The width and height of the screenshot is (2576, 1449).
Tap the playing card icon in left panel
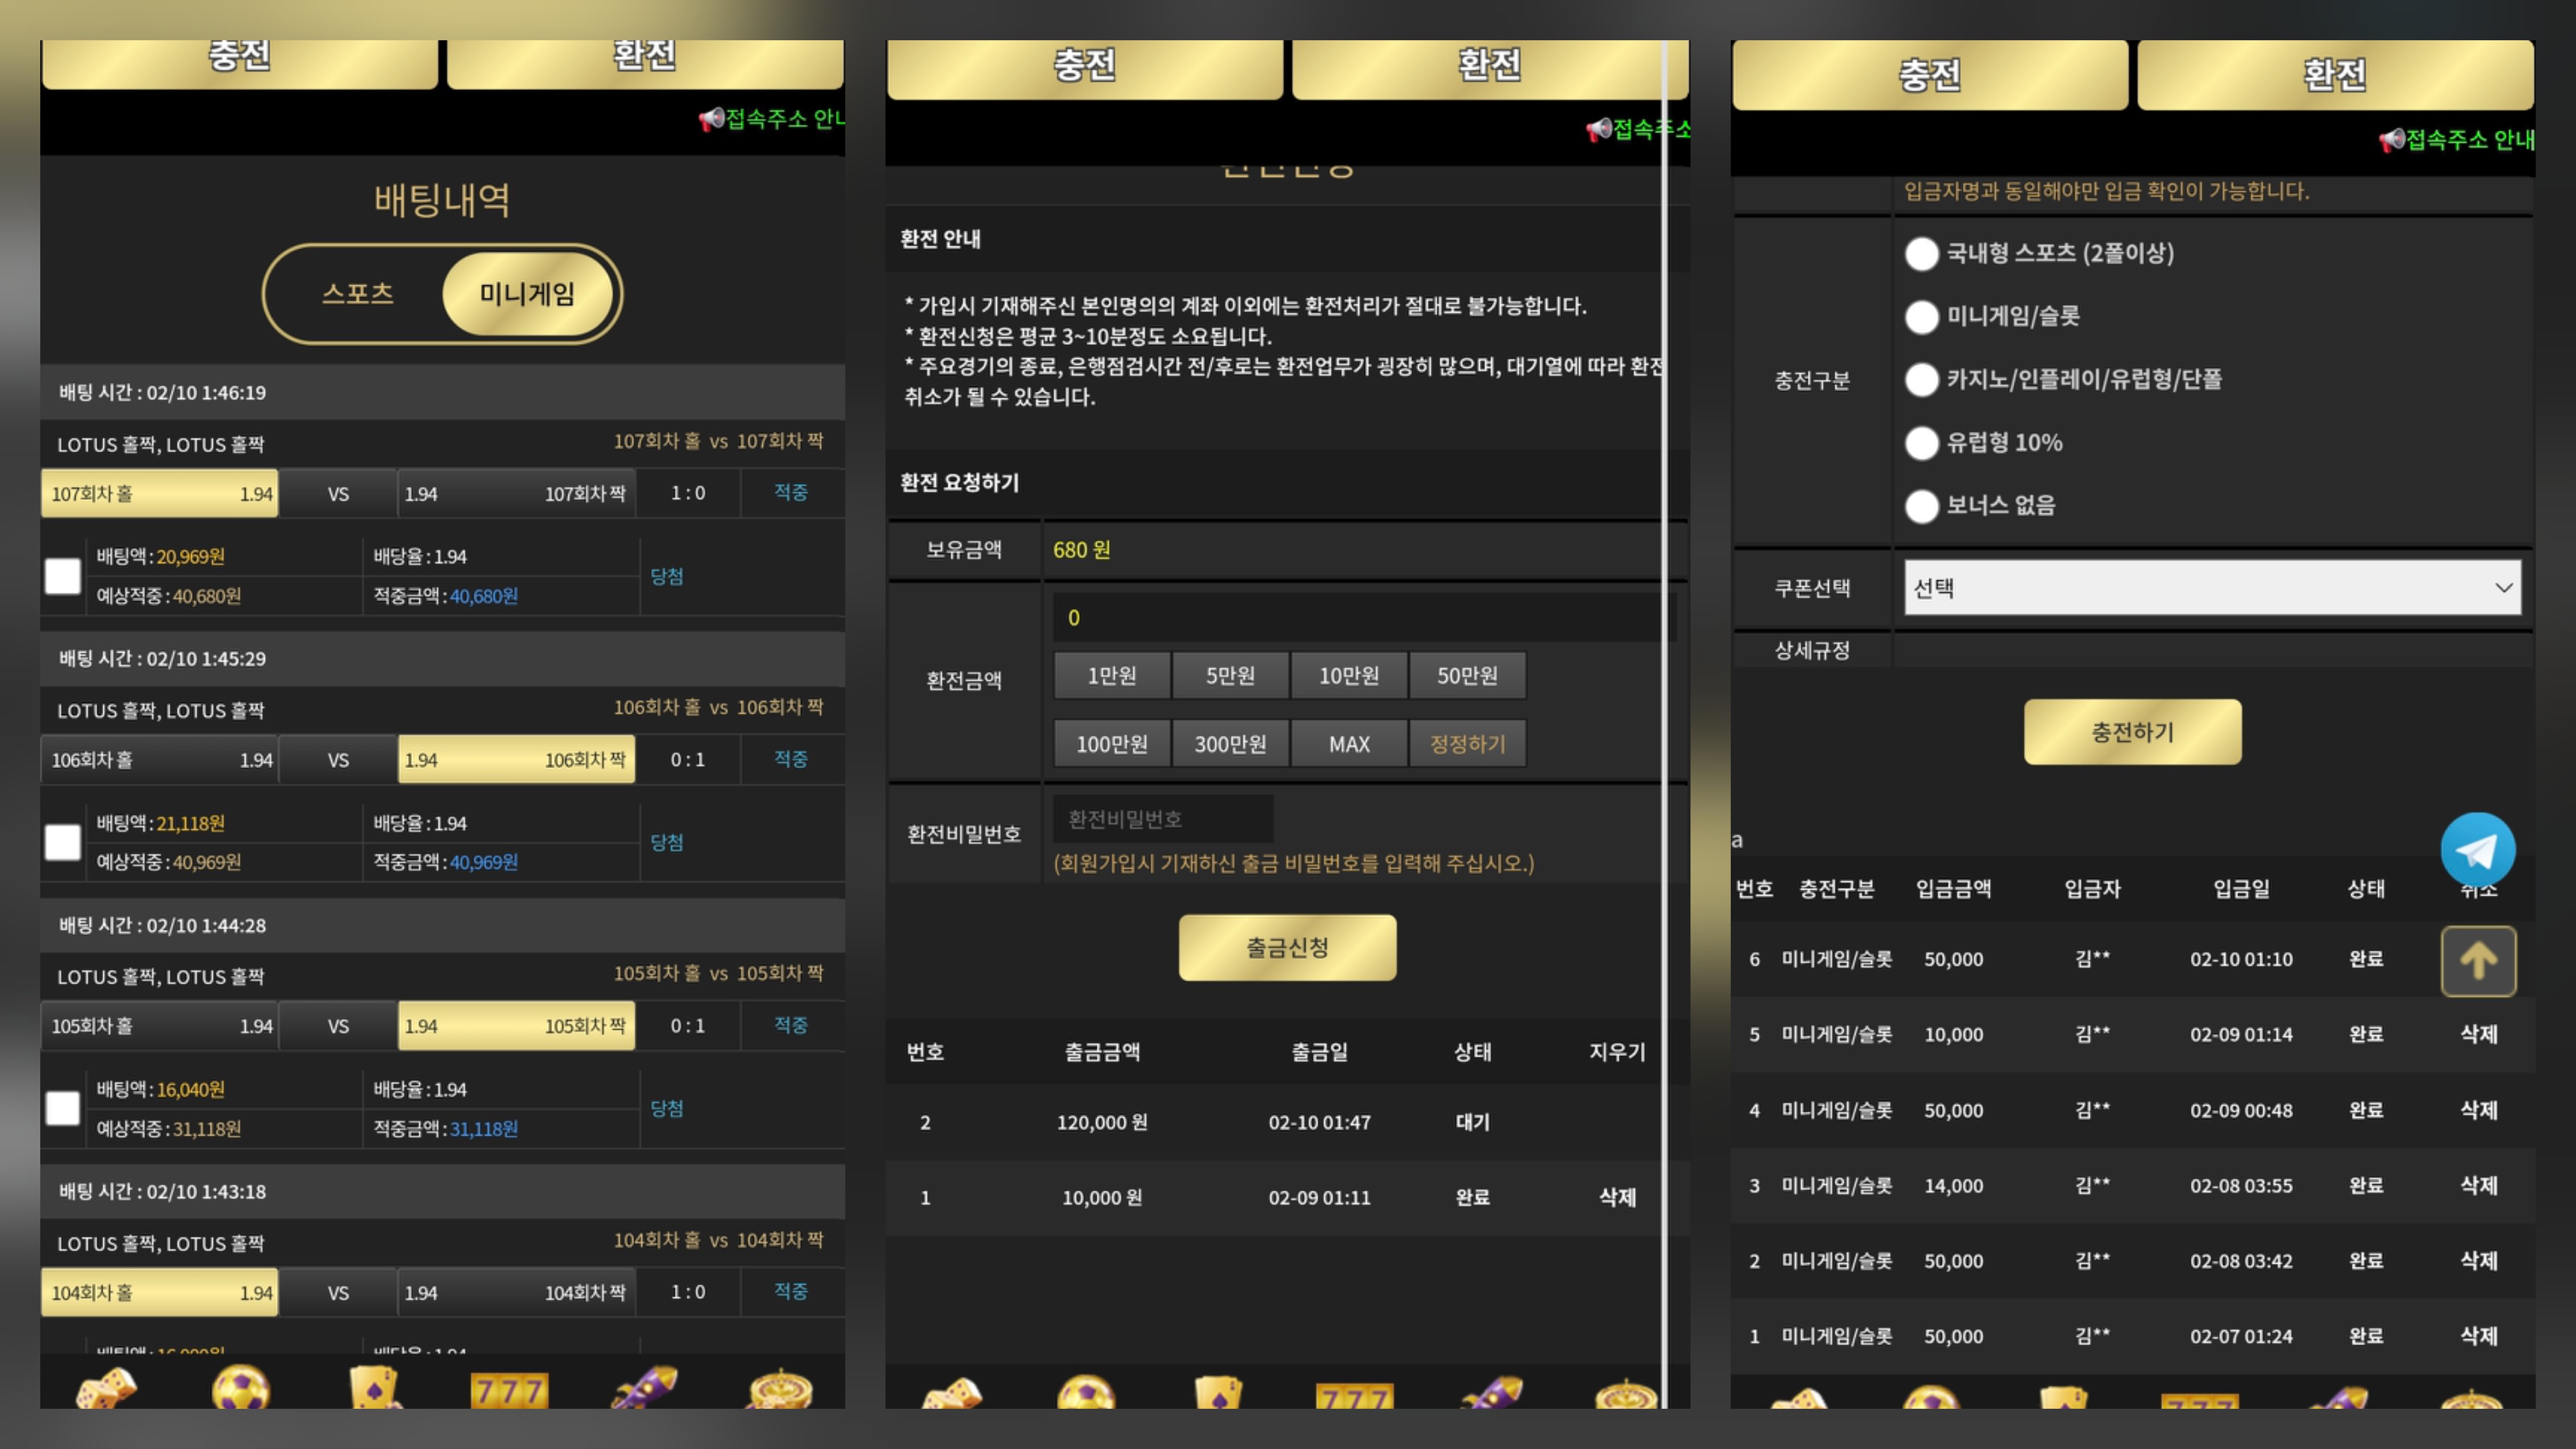pos(374,1388)
